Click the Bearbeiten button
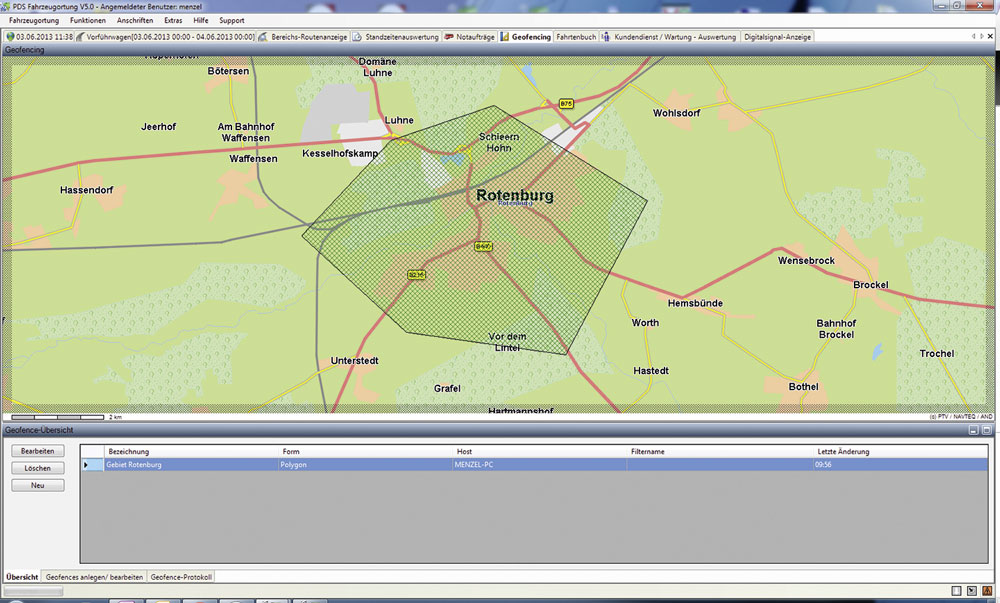 coord(38,451)
